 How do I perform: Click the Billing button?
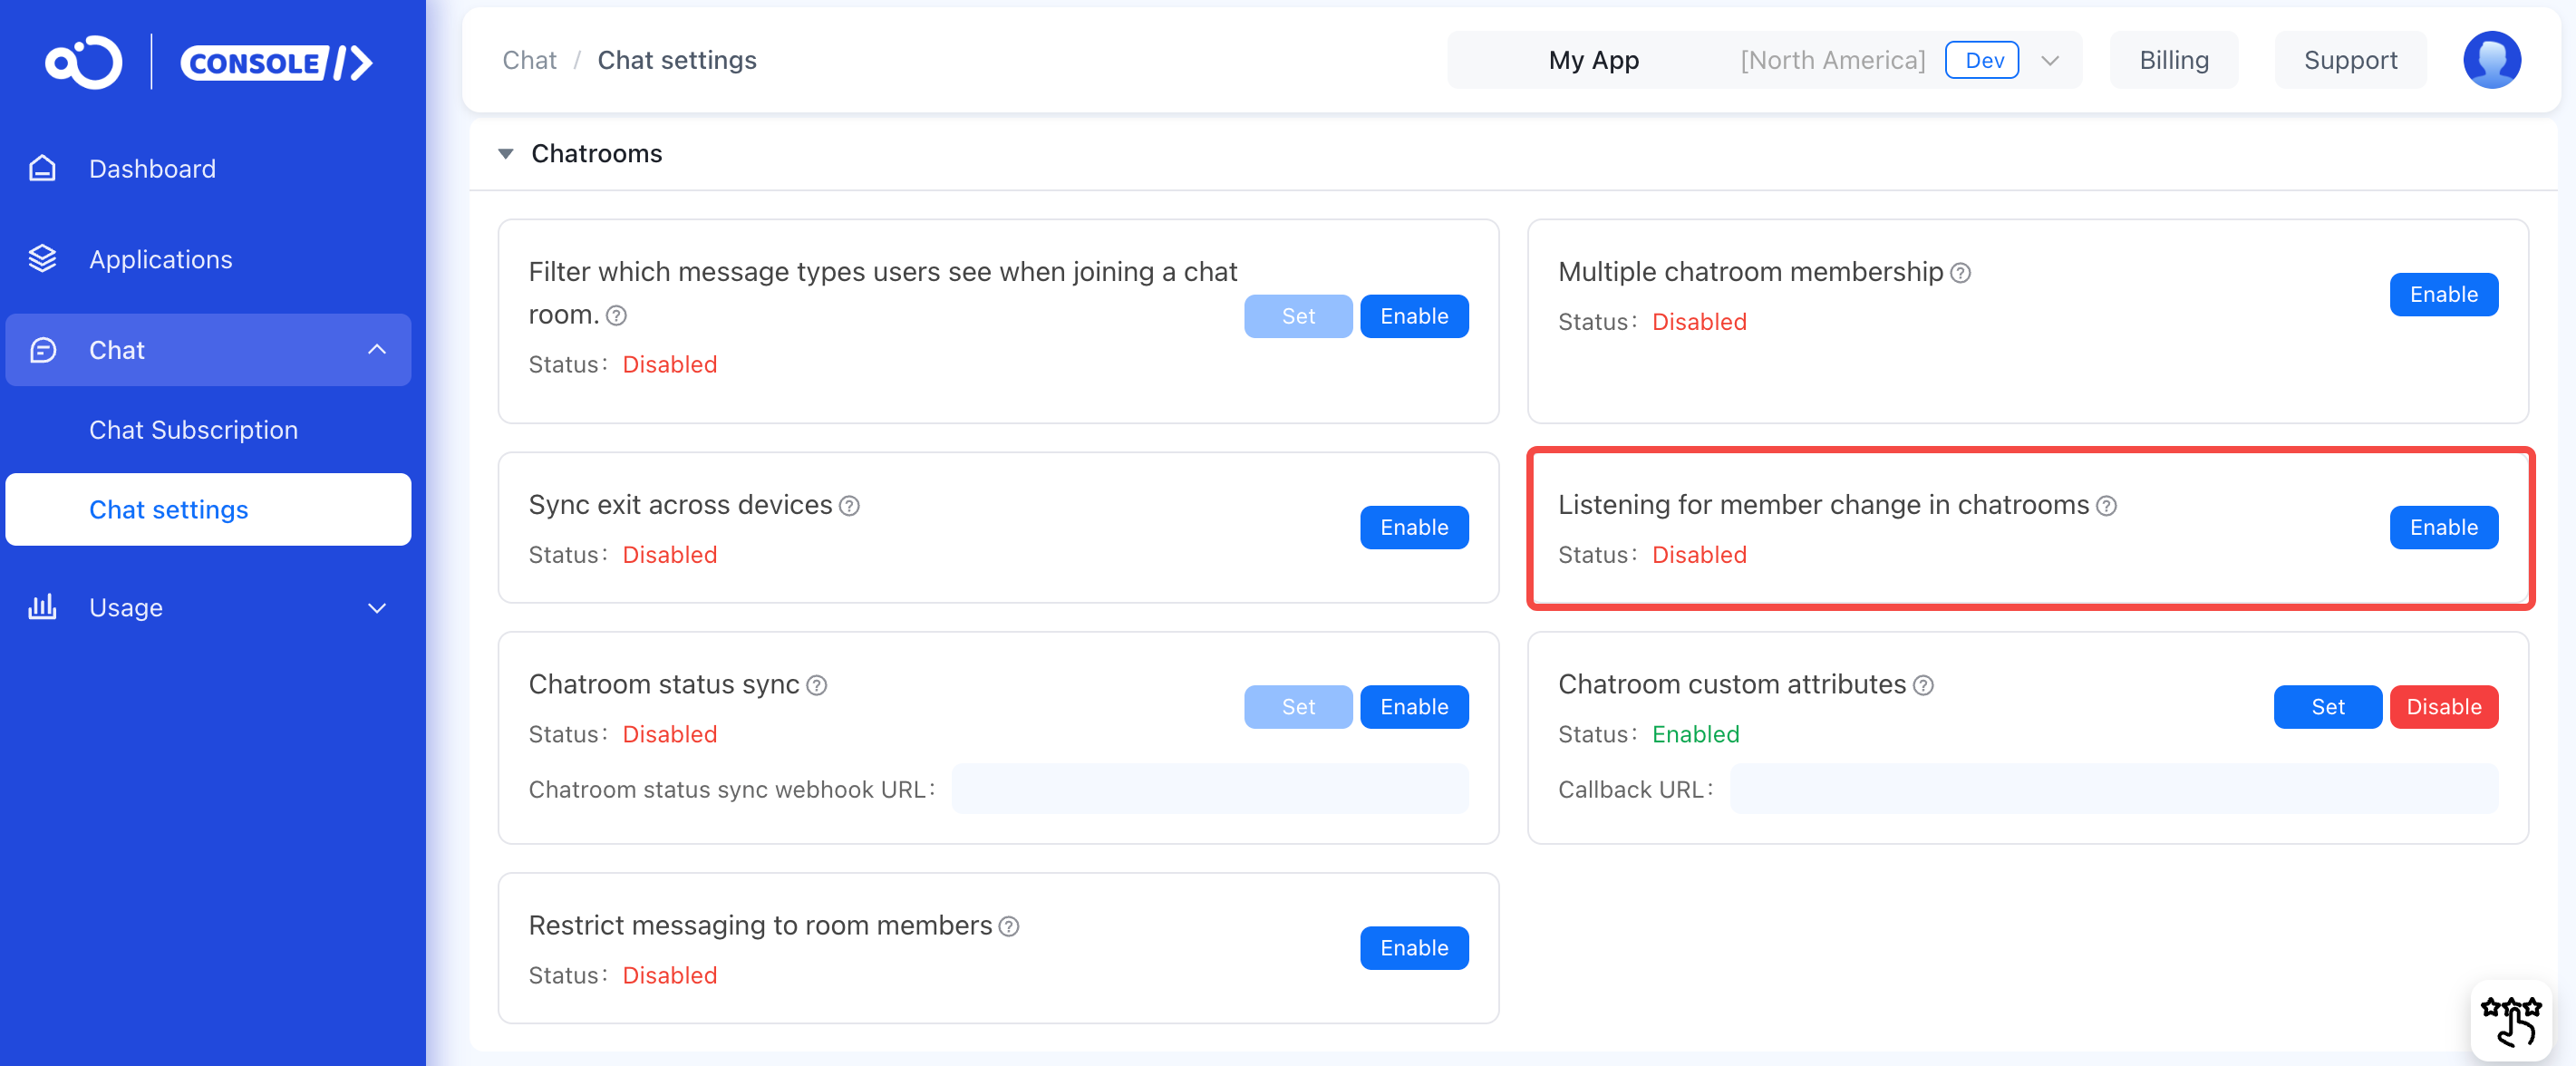[2173, 60]
